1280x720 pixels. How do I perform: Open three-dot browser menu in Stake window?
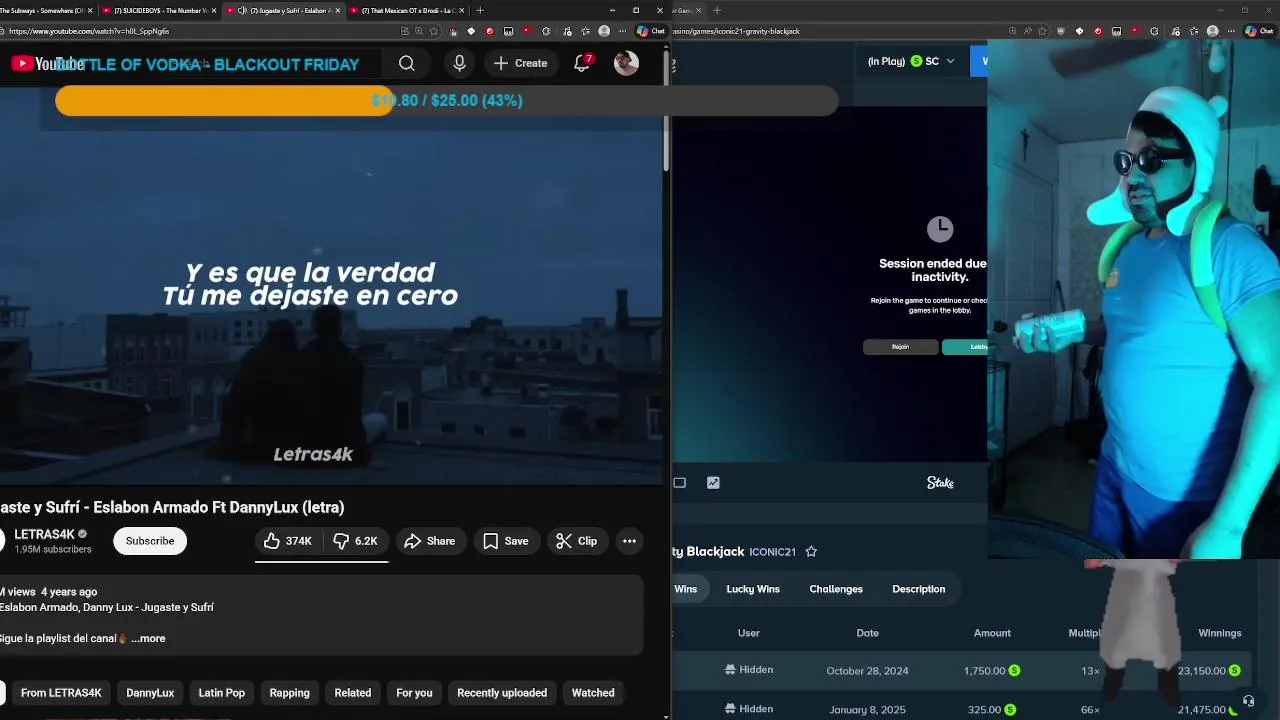tap(1231, 31)
